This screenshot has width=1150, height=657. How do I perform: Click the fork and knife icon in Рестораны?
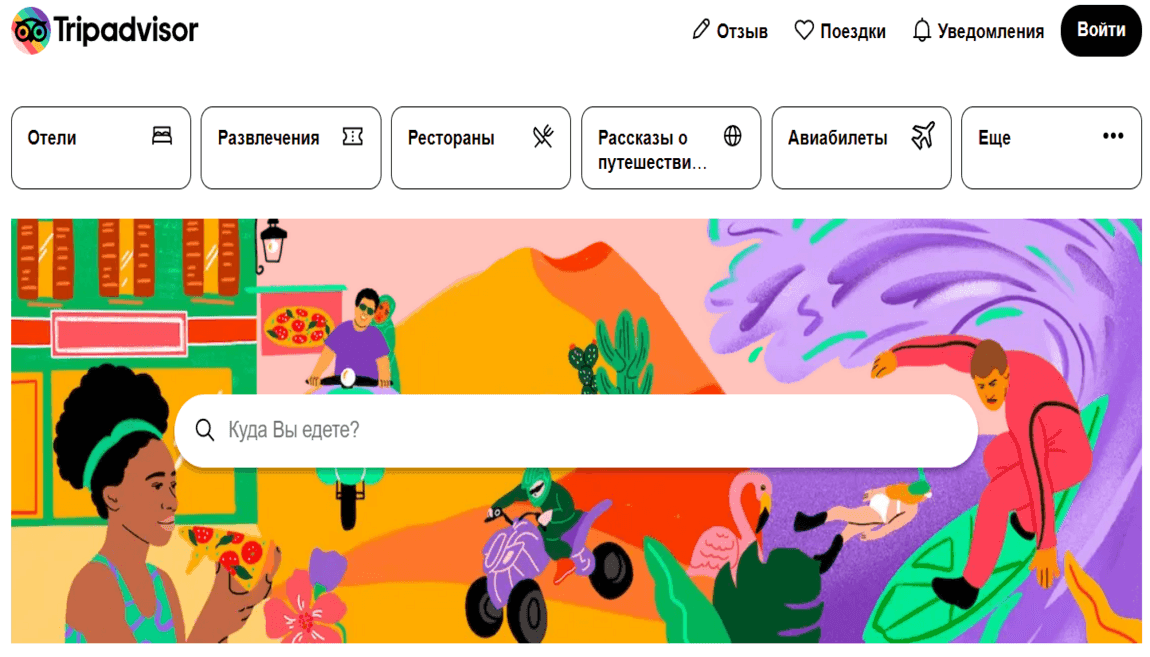click(x=543, y=136)
